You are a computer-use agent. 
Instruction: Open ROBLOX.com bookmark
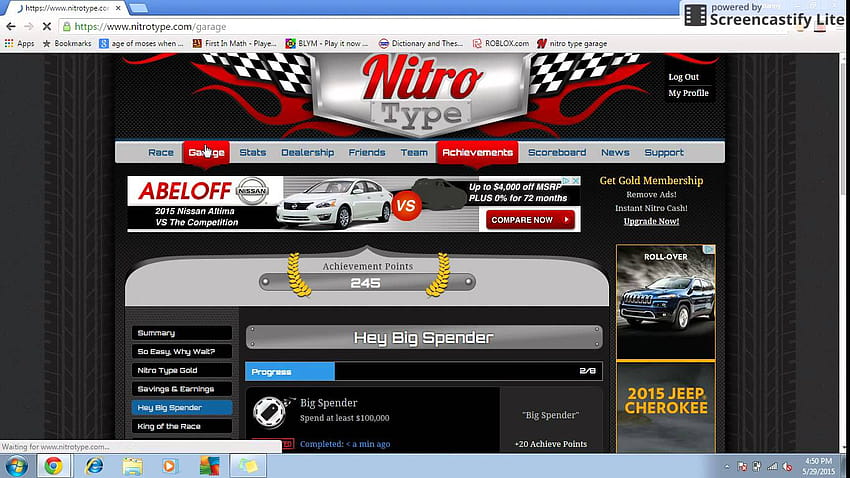click(x=500, y=43)
